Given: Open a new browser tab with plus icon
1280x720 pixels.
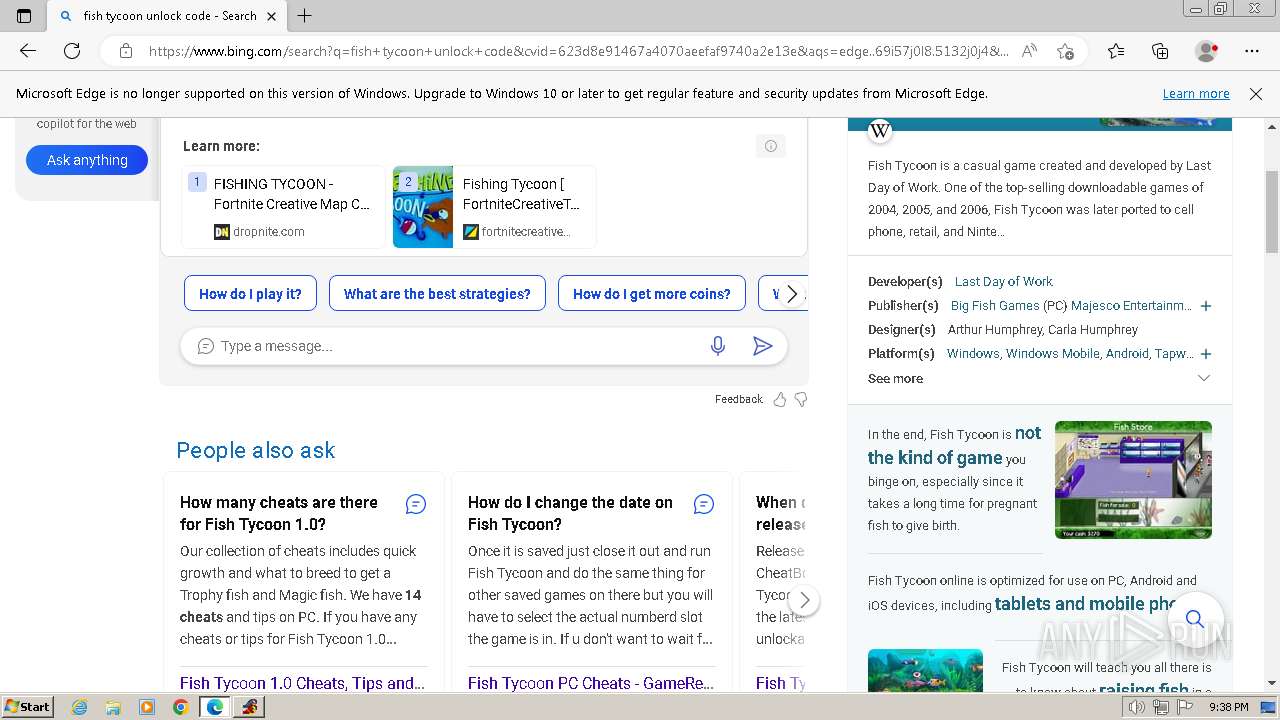Looking at the screenshot, I should [x=305, y=15].
